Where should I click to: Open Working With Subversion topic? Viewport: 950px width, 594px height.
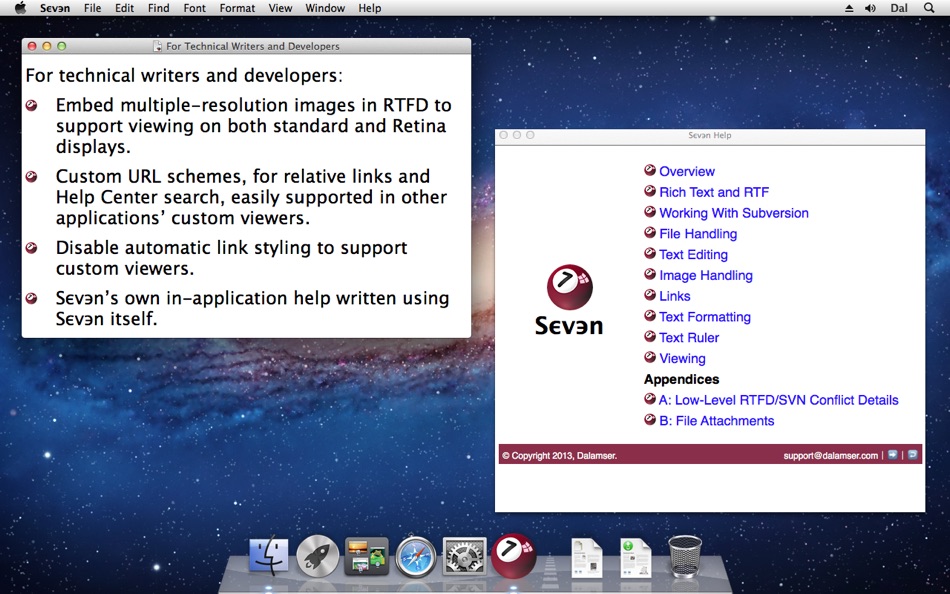[x=734, y=213]
